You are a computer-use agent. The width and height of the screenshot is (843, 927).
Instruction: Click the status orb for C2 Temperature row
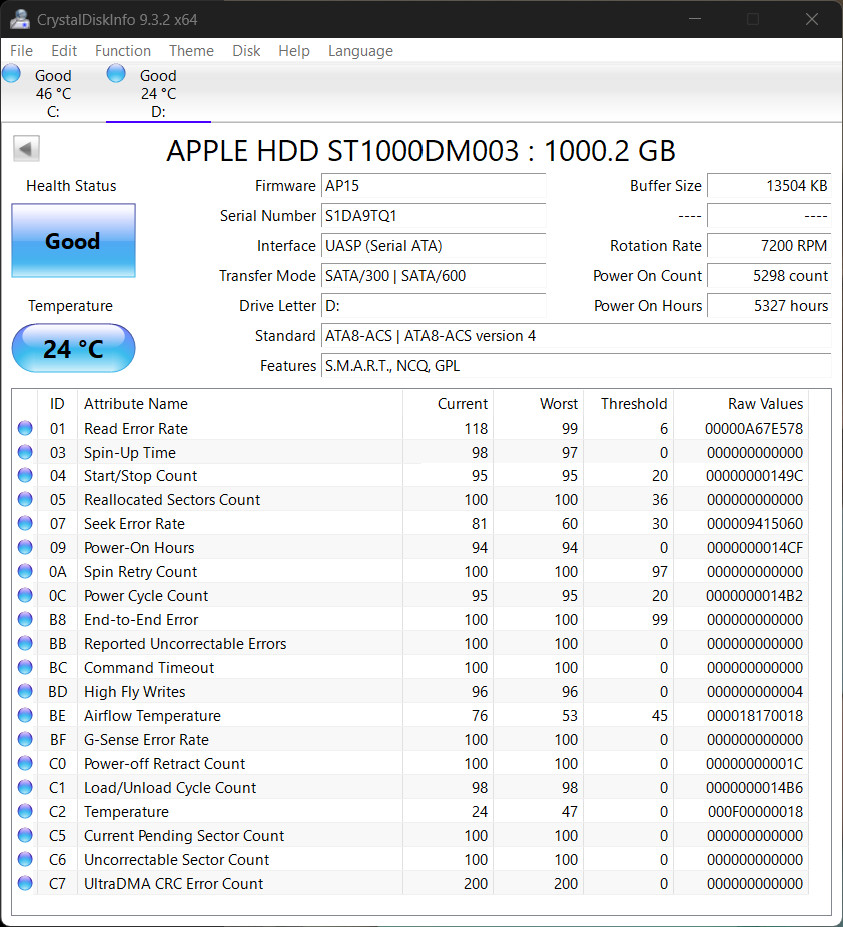pos(25,811)
